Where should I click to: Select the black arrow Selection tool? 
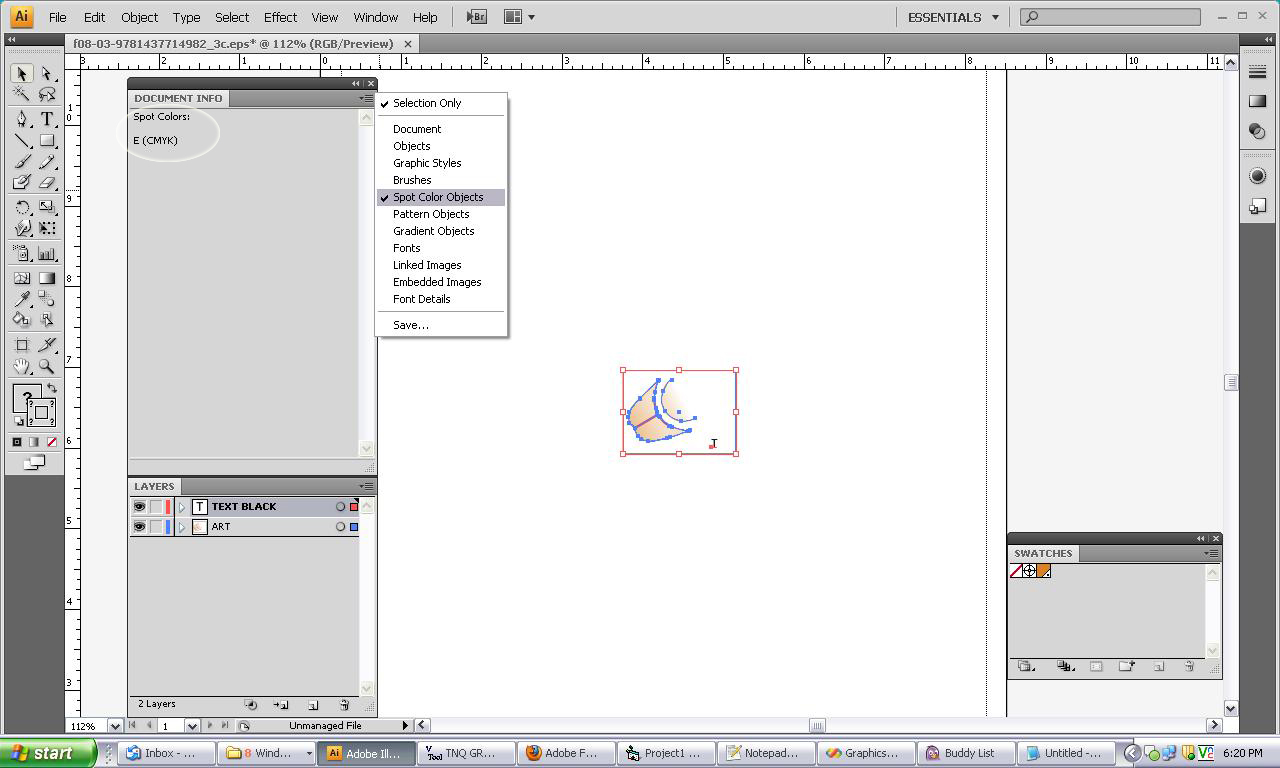click(x=22, y=74)
